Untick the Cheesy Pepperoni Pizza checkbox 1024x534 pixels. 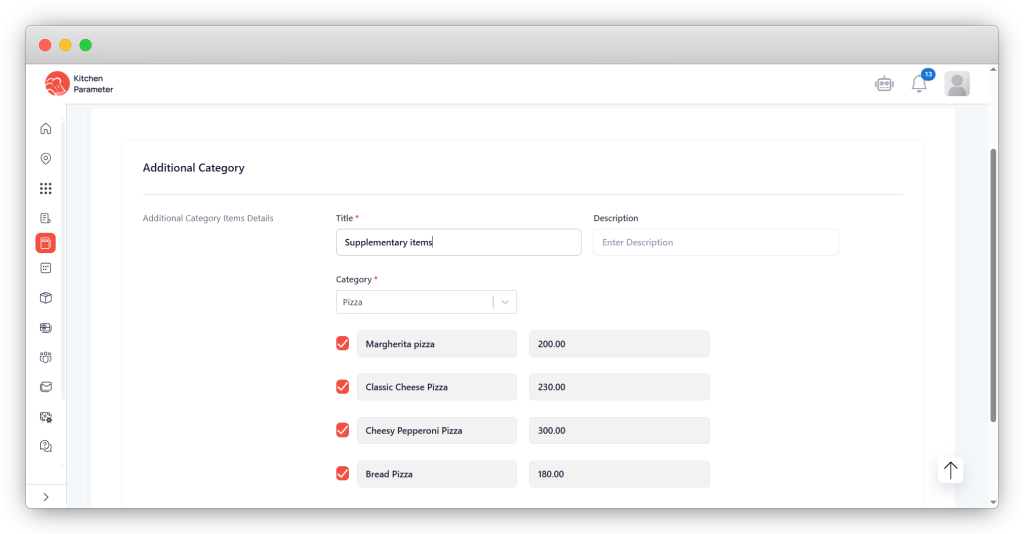343,430
